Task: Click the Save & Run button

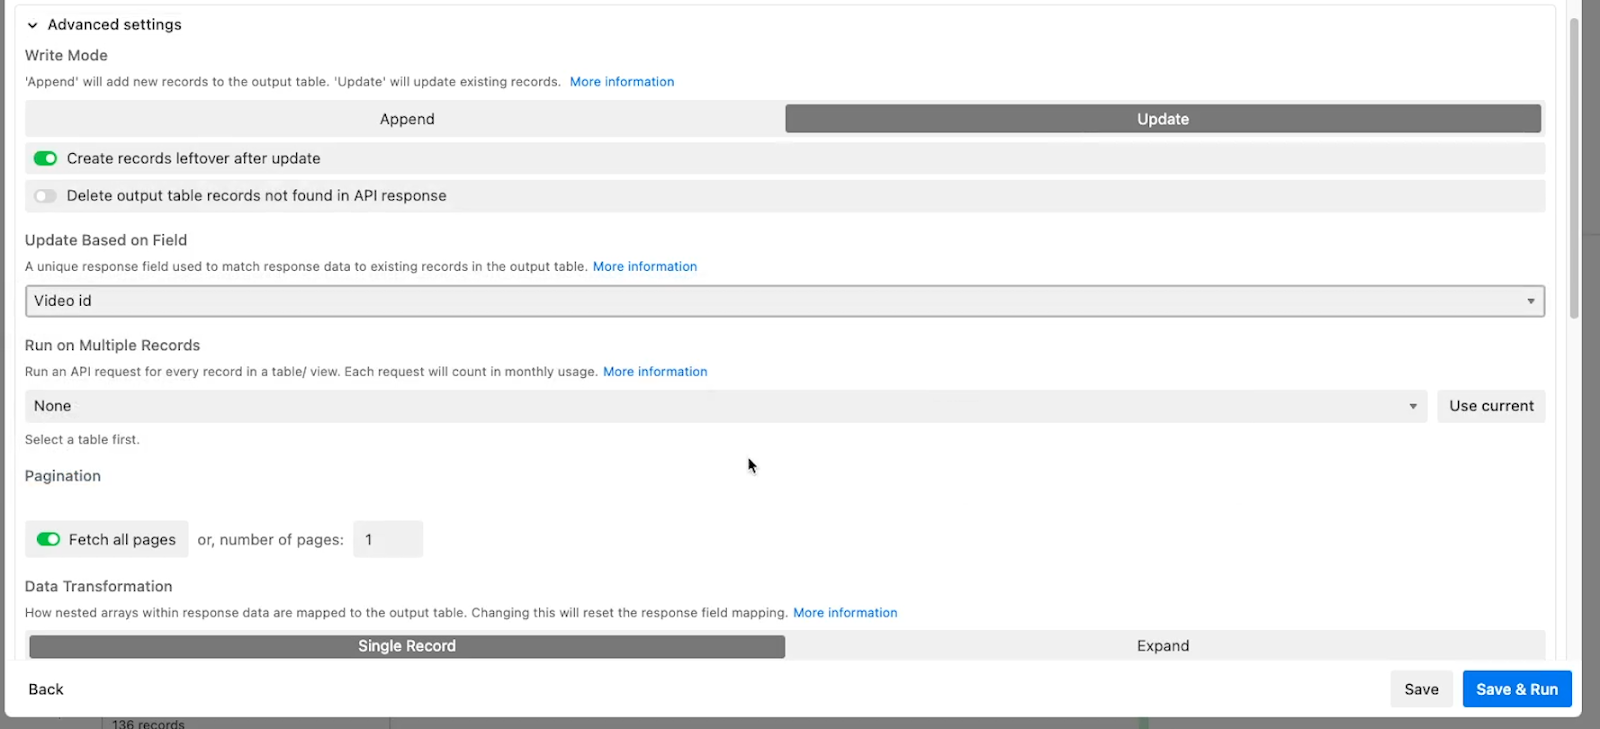Action: click(1517, 689)
